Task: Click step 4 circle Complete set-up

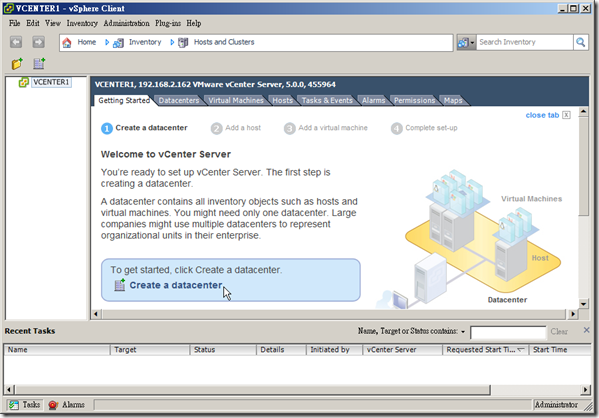Action: coord(397,128)
